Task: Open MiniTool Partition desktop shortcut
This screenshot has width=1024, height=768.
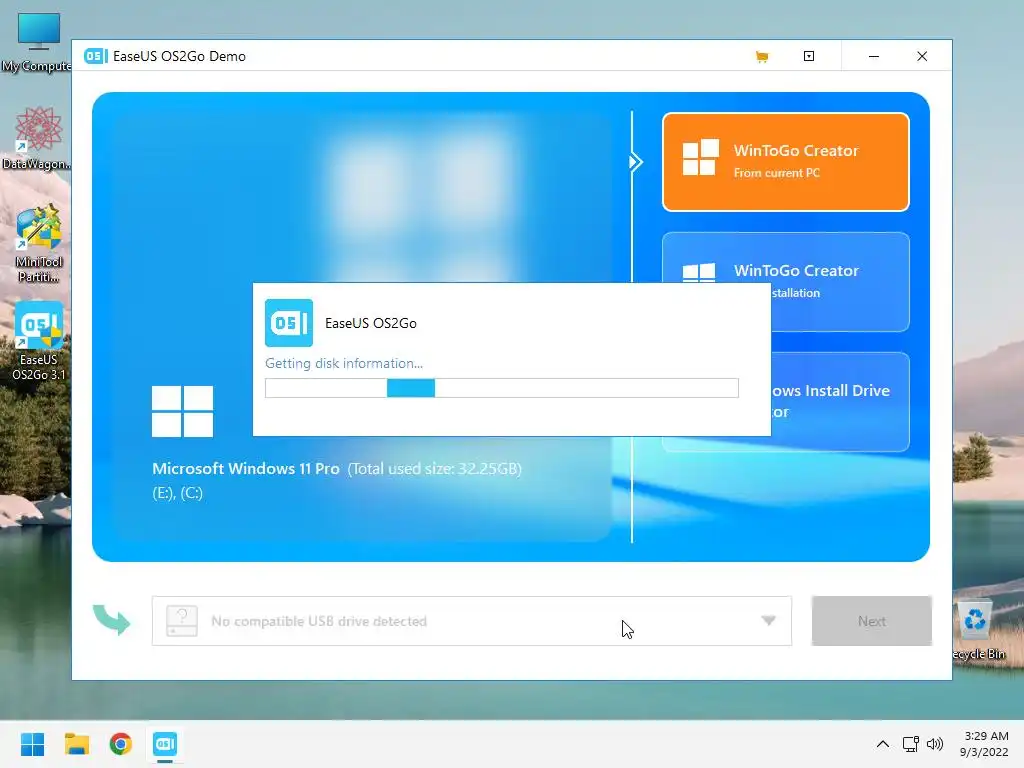Action: 39,244
